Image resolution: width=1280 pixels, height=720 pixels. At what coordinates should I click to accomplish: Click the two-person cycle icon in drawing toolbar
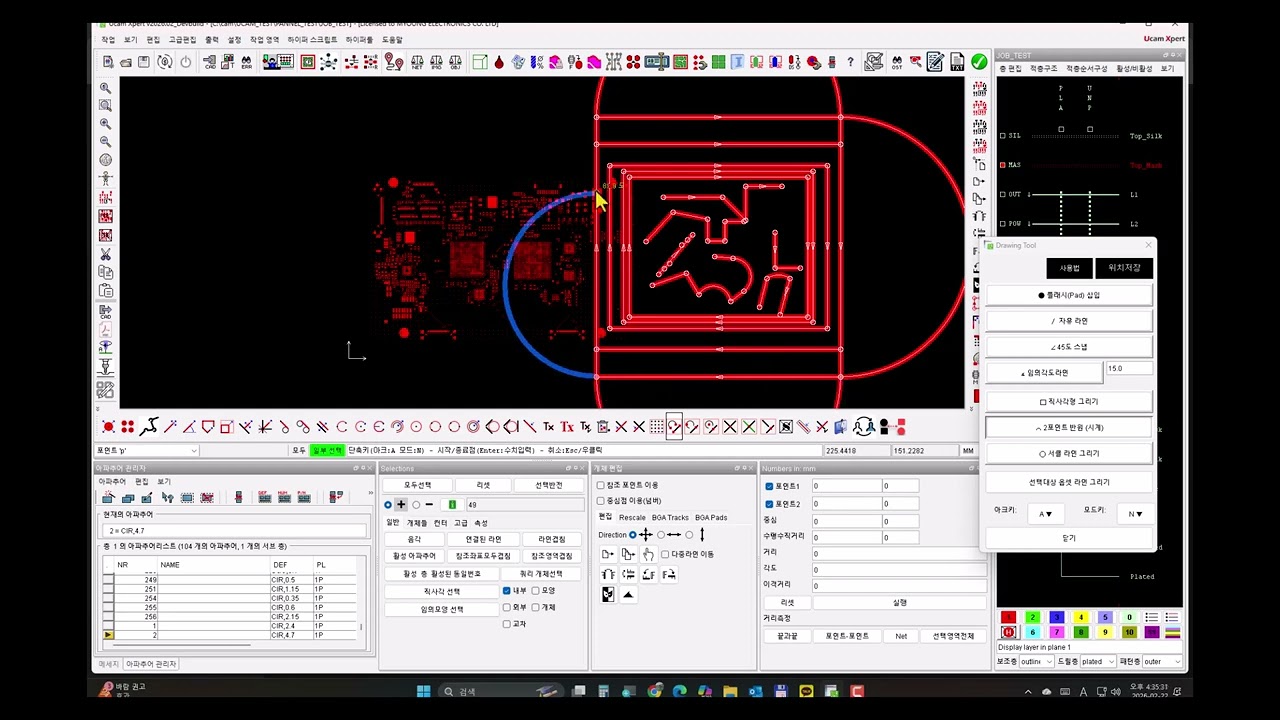coord(863,427)
